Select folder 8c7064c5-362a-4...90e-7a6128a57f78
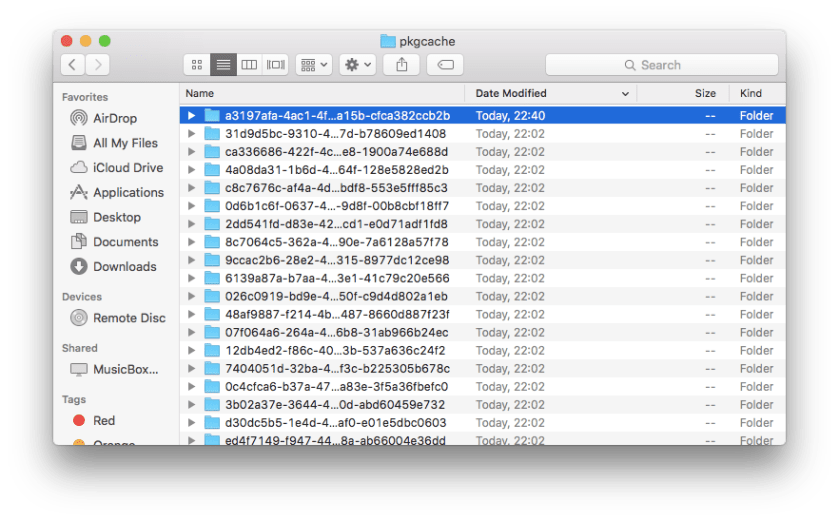The height and width of the screenshot is (521, 839). coord(483,242)
